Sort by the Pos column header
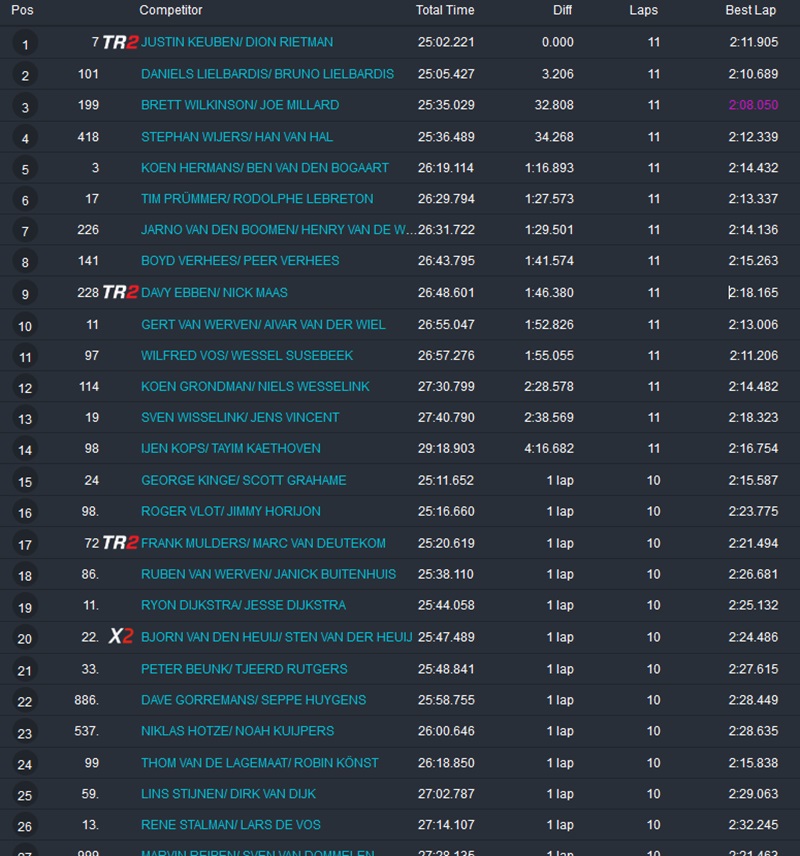The height and width of the screenshot is (856, 800). (22, 10)
